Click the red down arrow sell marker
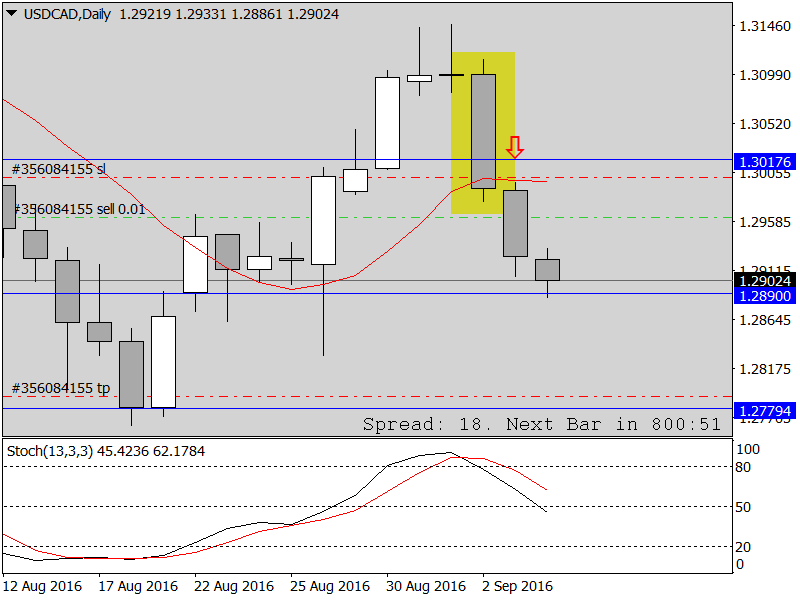 point(514,147)
